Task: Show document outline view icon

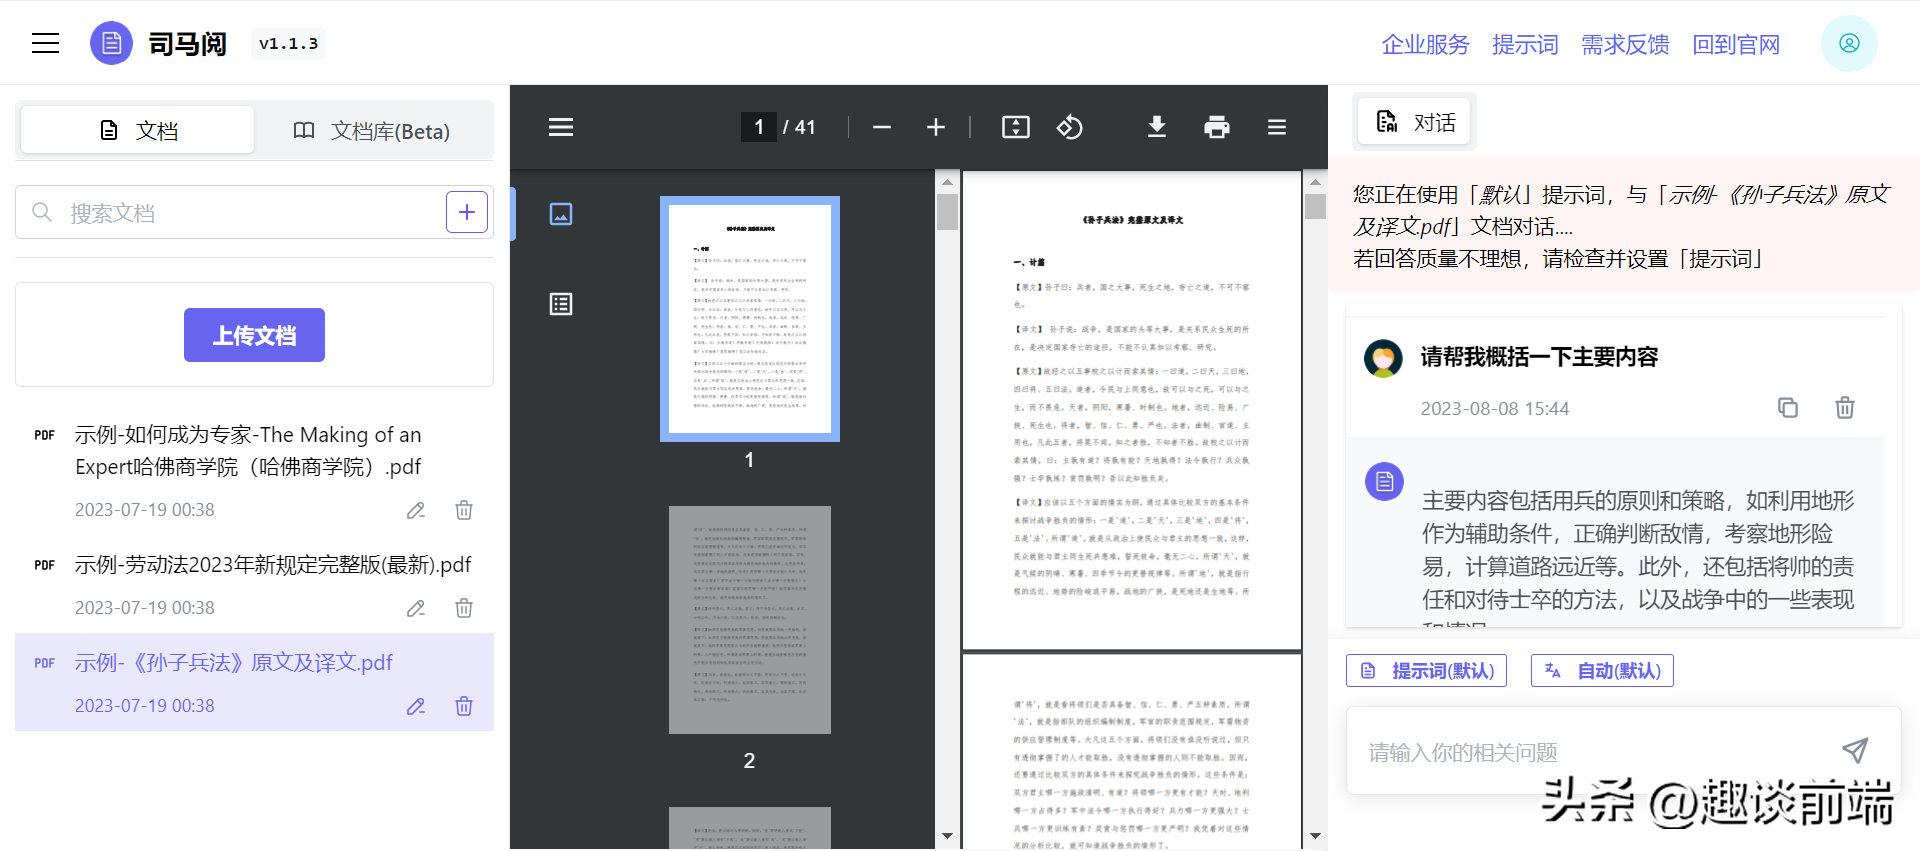Action: tap(561, 304)
